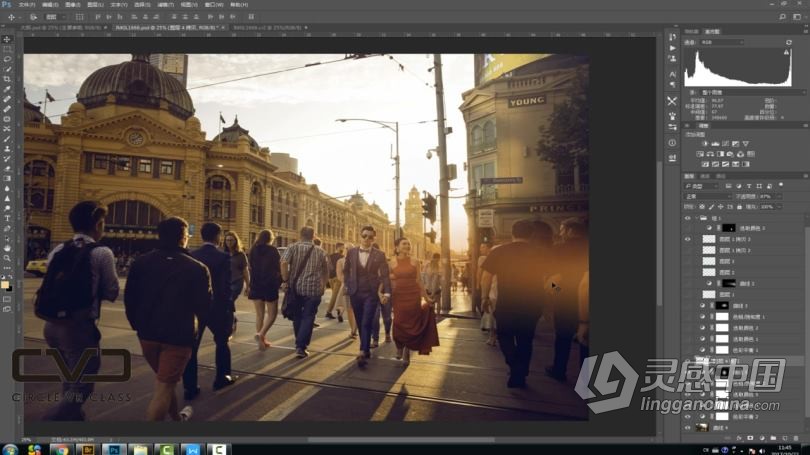The width and height of the screenshot is (810, 455).
Task: Toggle Show Transform Controls in options bar
Action: click(80, 17)
